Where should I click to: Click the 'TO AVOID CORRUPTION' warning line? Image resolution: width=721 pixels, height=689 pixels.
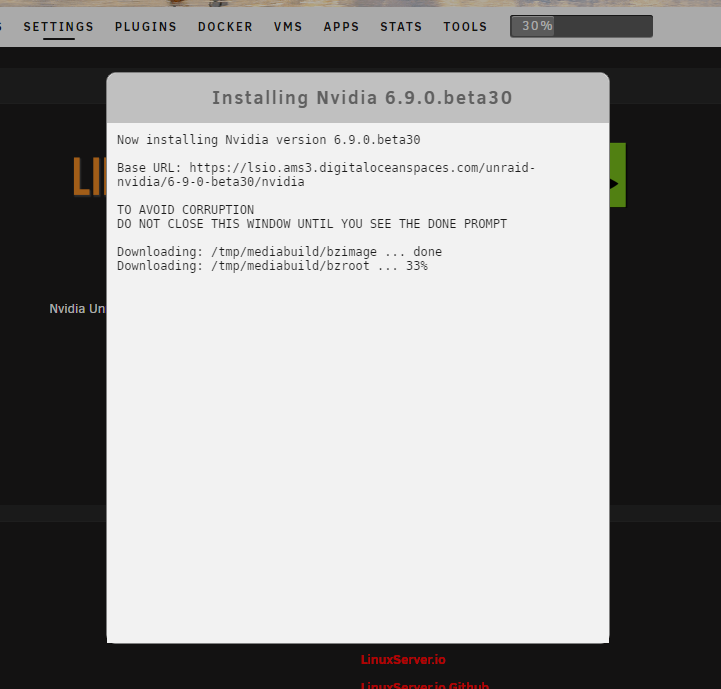click(x=185, y=210)
